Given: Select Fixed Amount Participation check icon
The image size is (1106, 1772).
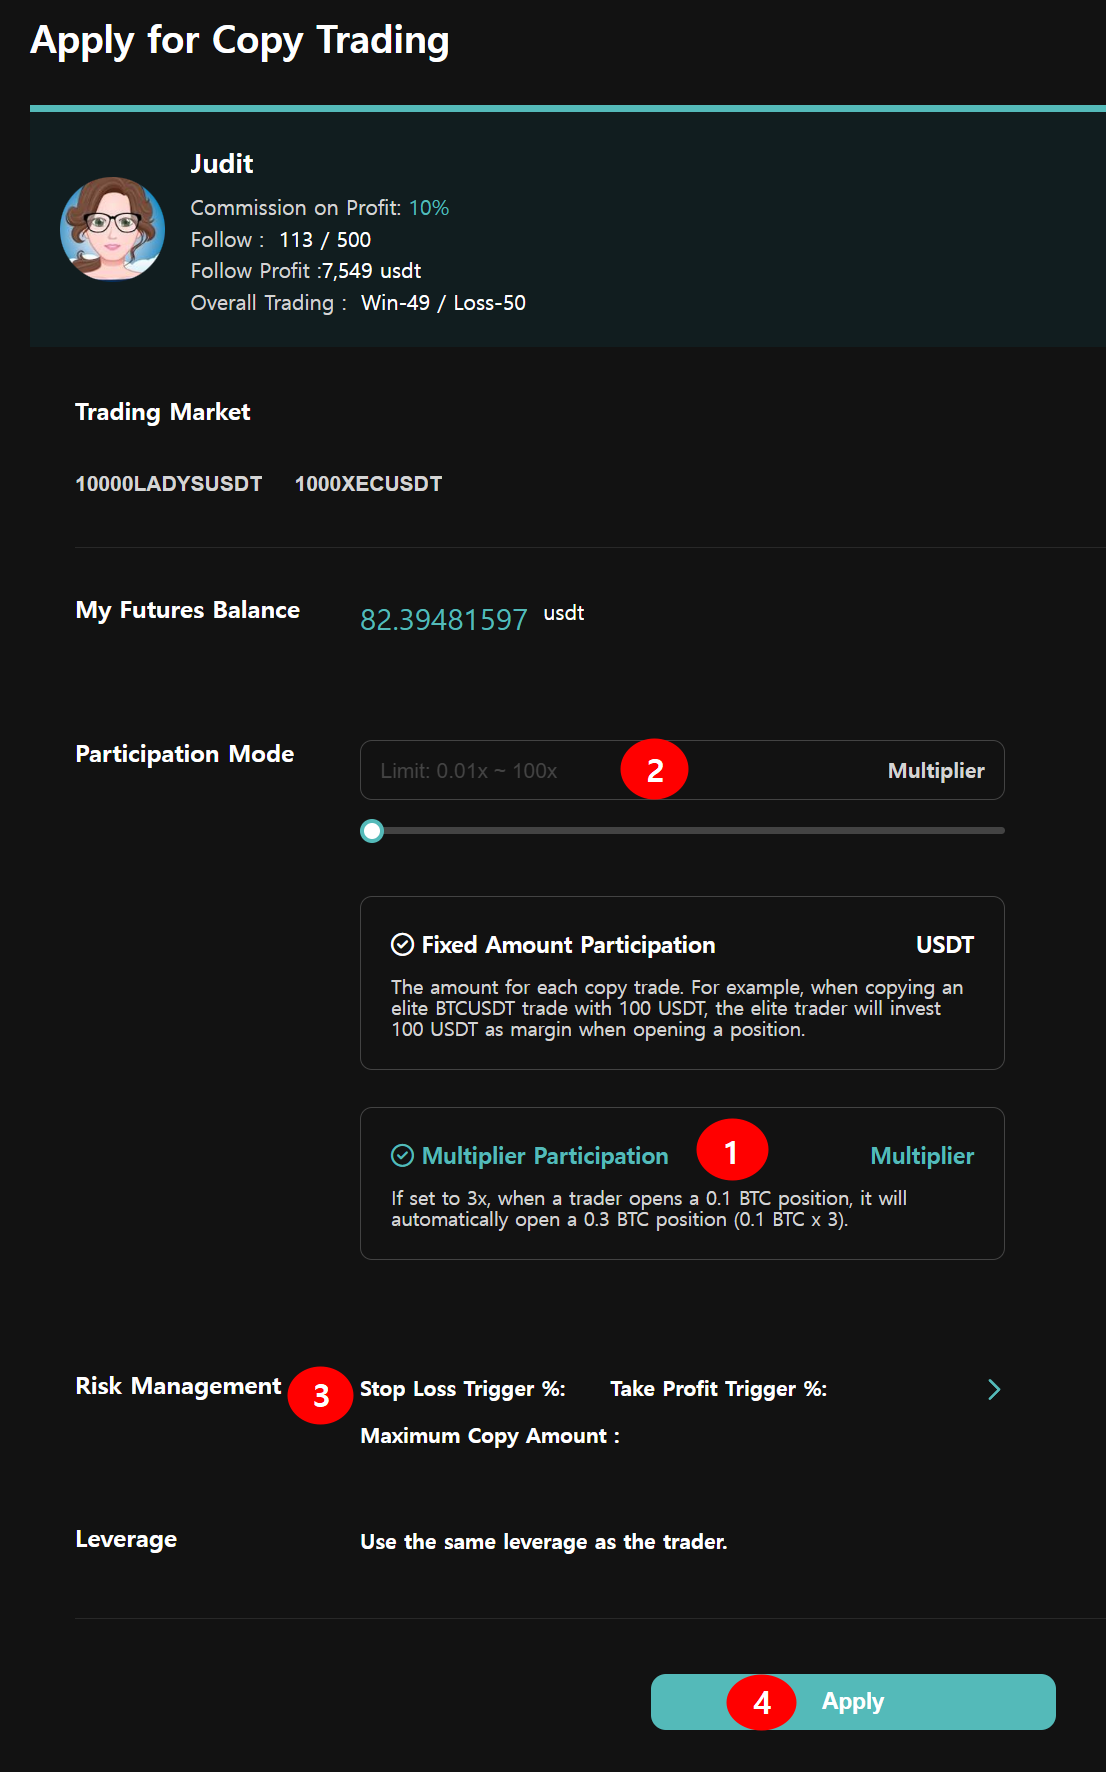Looking at the screenshot, I should click(402, 945).
